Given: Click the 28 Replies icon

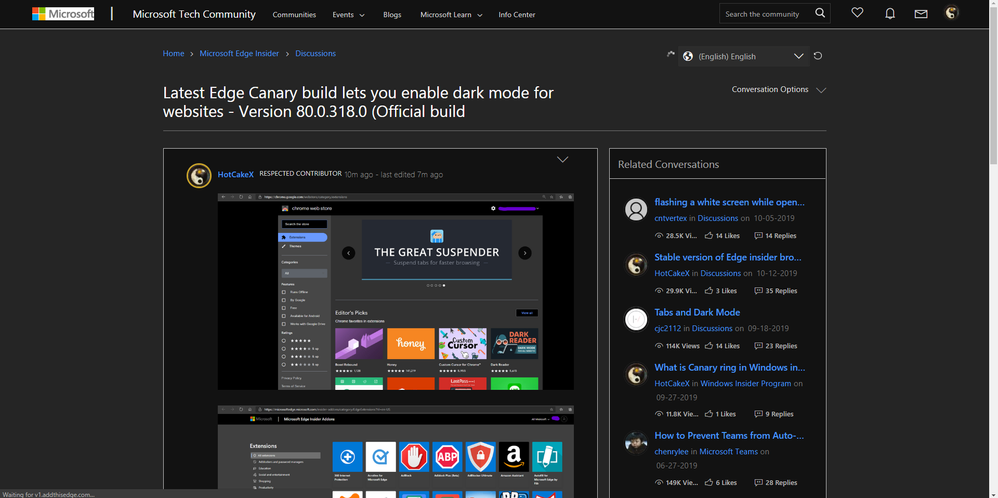Looking at the screenshot, I should coord(758,482).
